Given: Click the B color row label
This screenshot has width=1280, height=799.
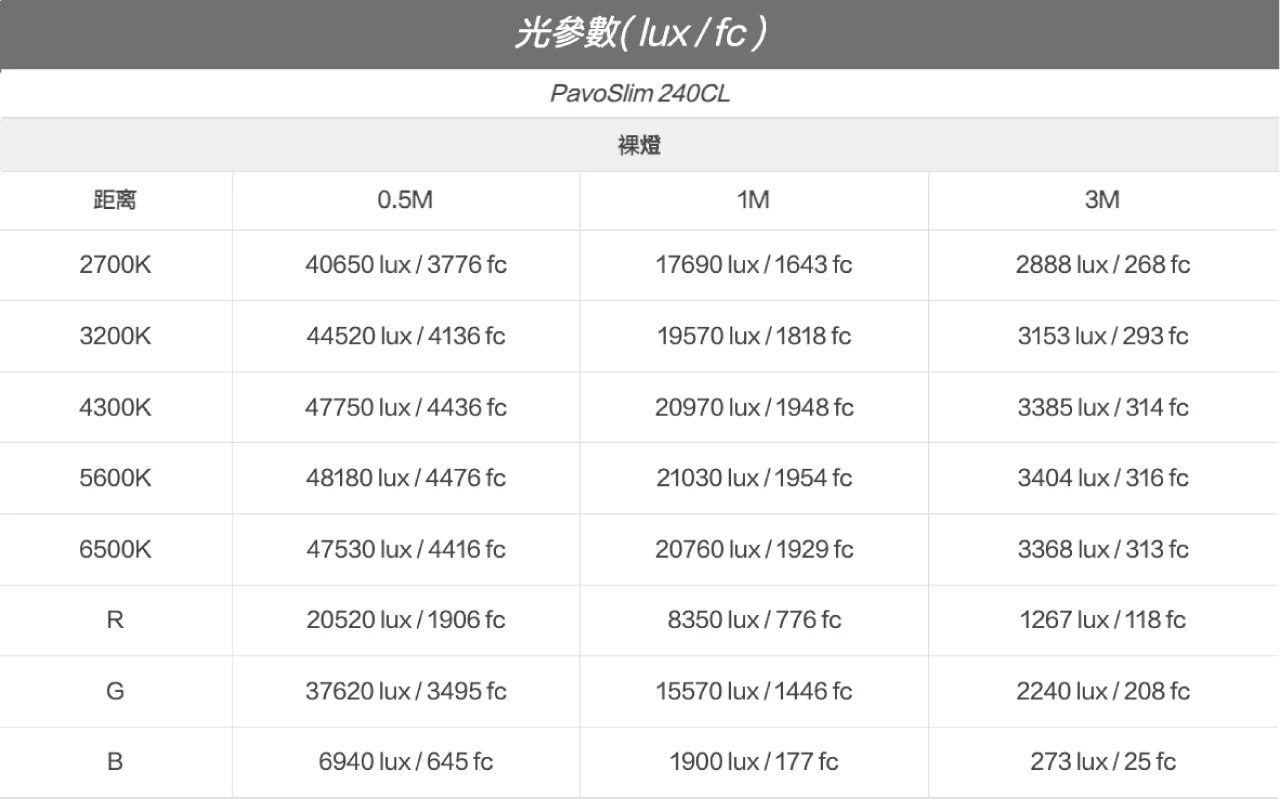Looking at the screenshot, I should 115,762.
